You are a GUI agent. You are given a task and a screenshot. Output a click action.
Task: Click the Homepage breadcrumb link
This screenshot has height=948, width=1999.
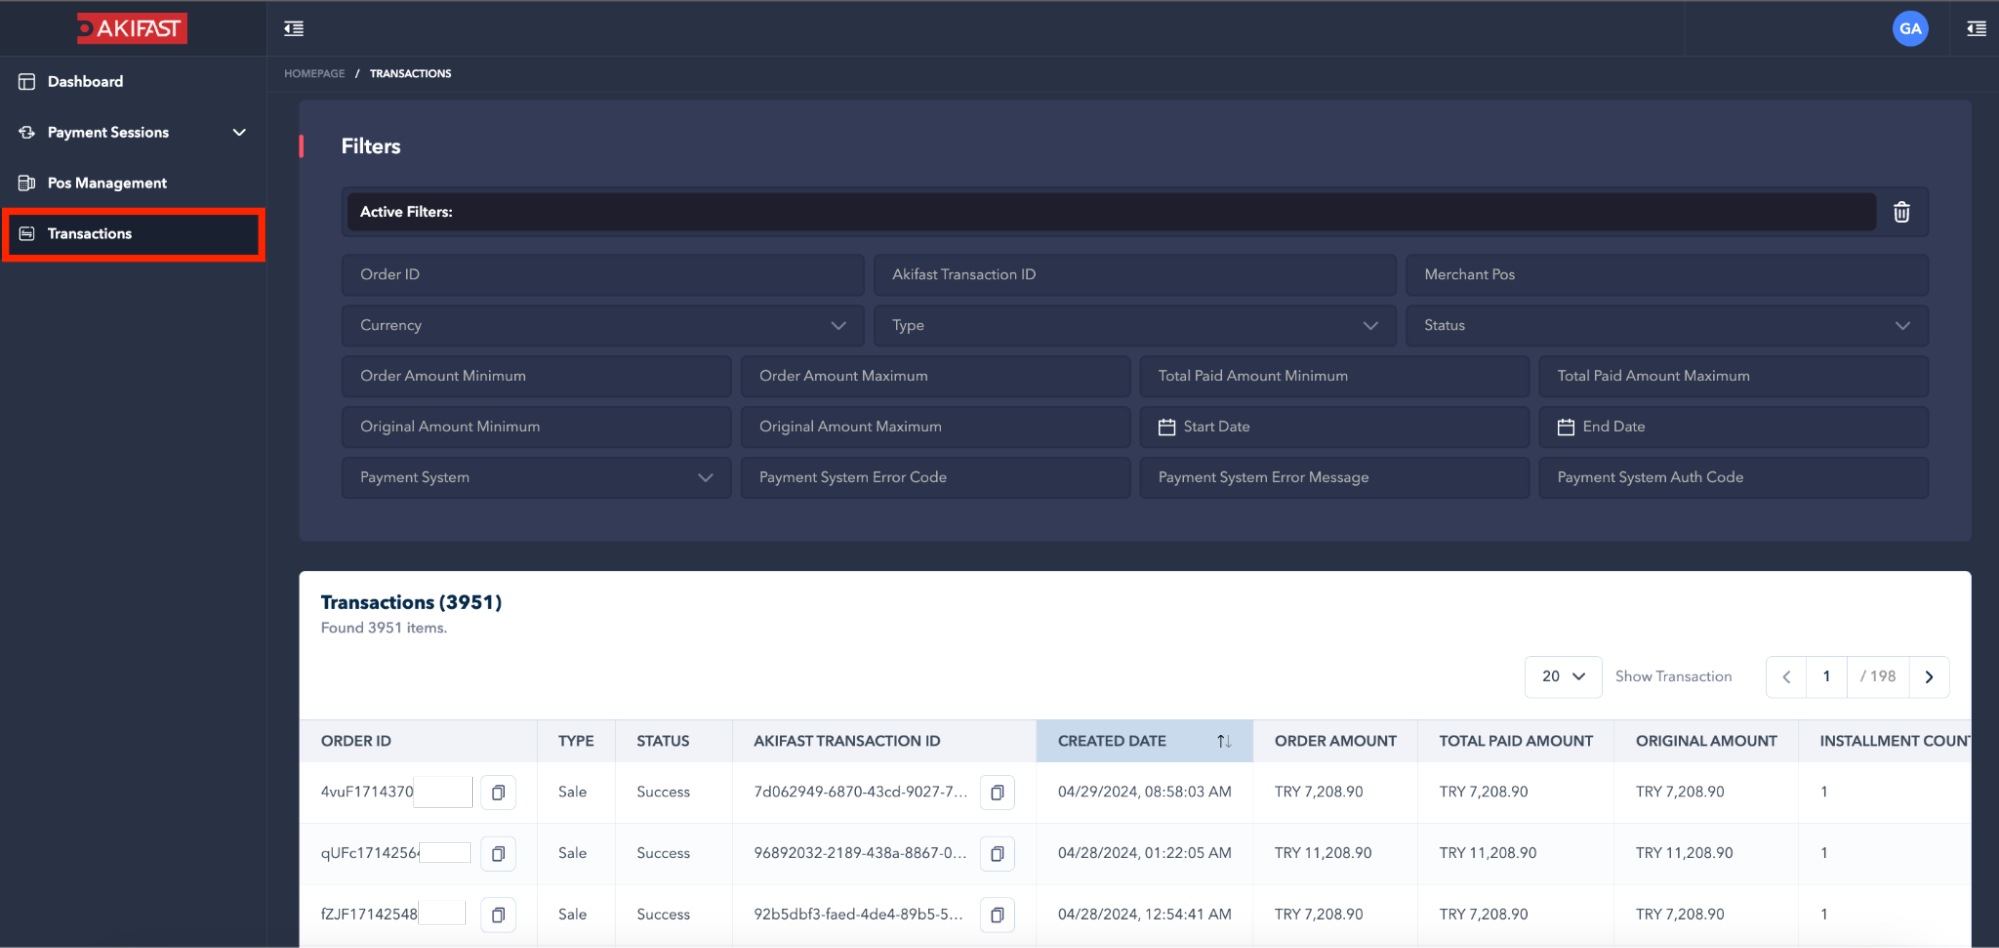pos(314,73)
